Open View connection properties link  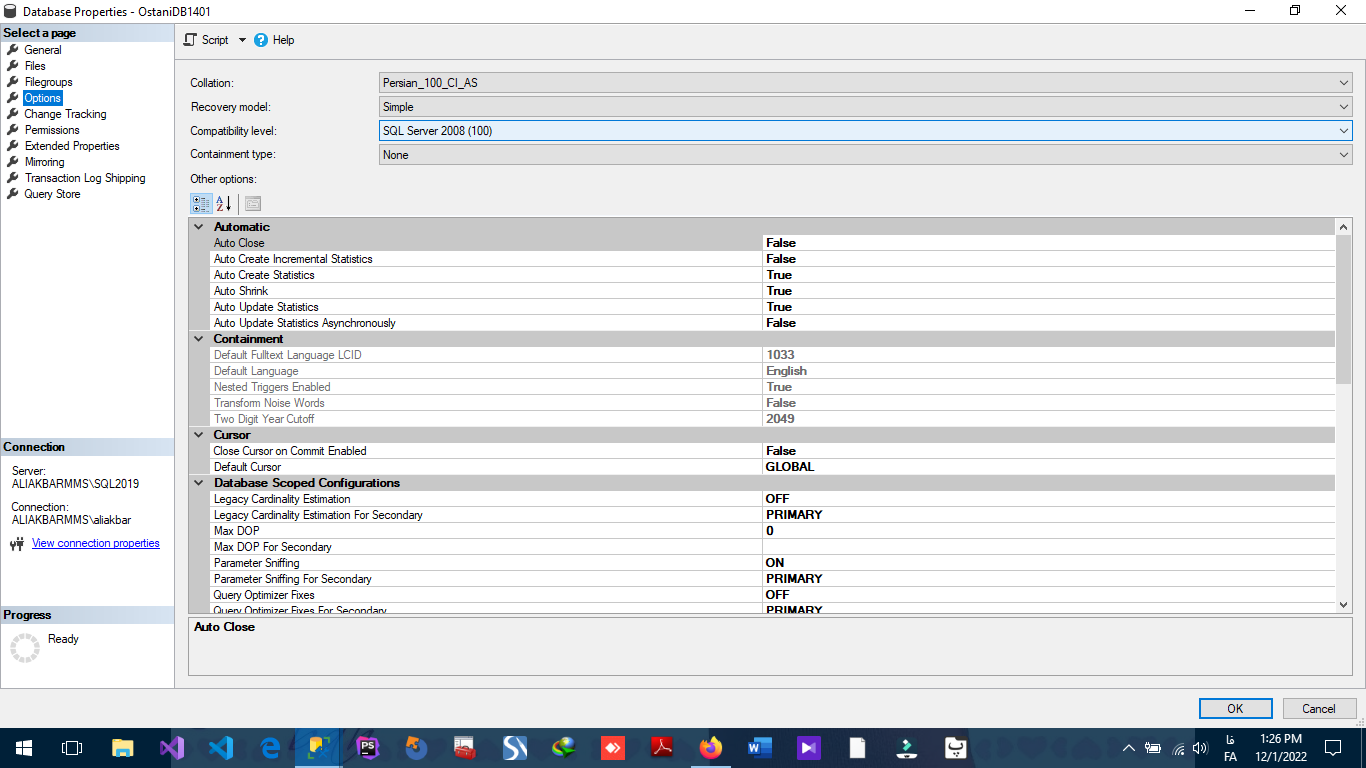click(96, 543)
